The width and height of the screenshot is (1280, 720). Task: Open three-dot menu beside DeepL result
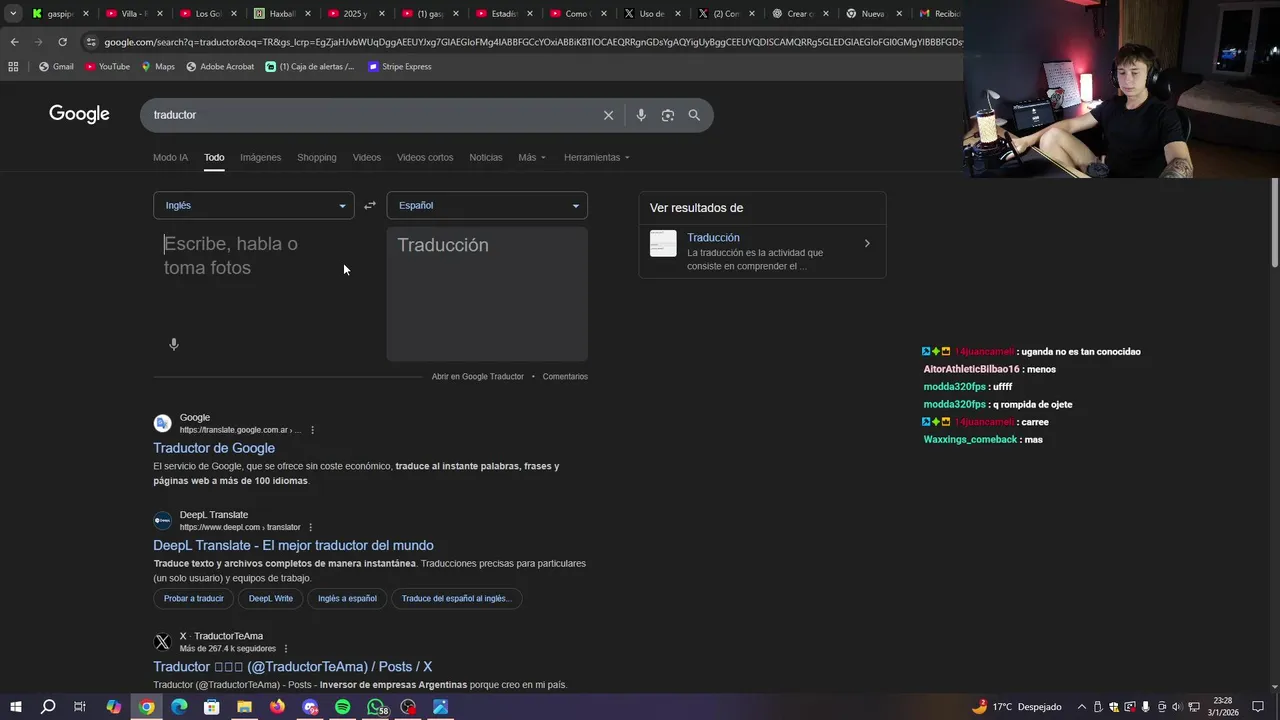[310, 527]
